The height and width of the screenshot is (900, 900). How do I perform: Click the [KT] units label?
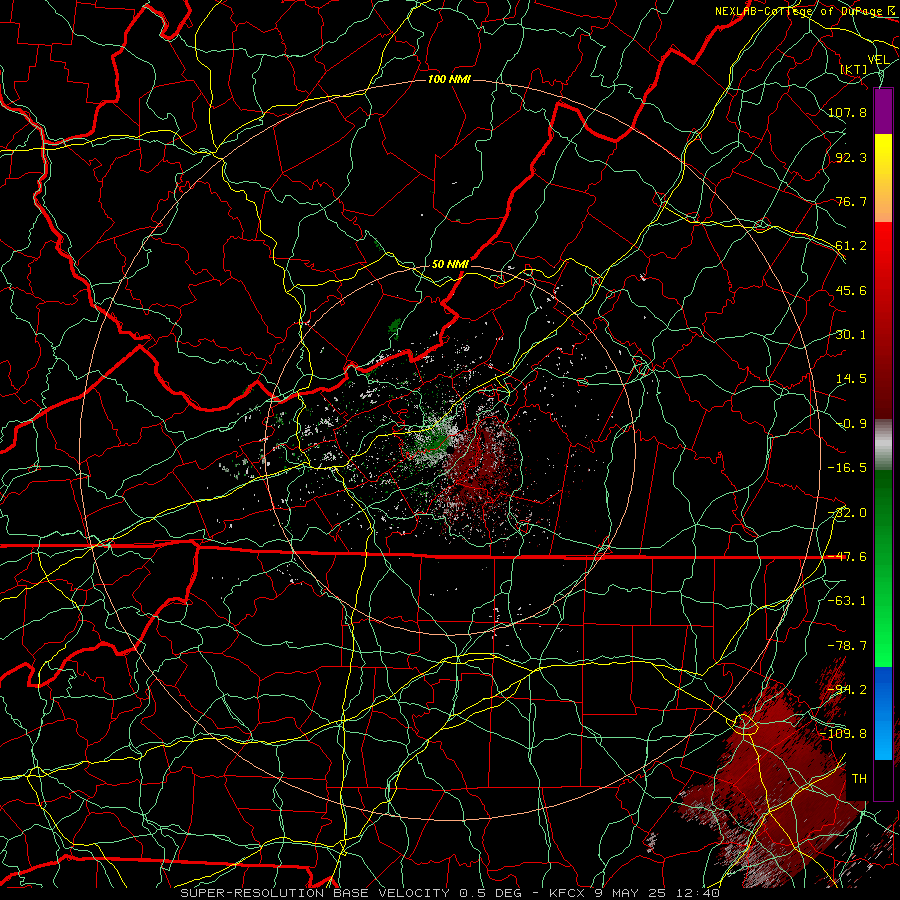click(x=854, y=70)
